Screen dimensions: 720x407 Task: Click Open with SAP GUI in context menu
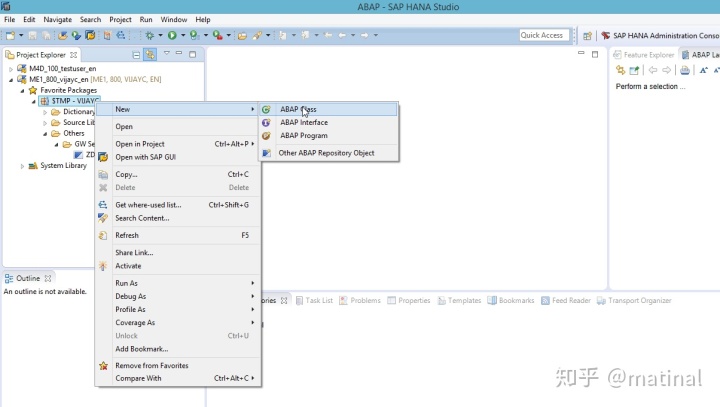[x=178, y=157]
